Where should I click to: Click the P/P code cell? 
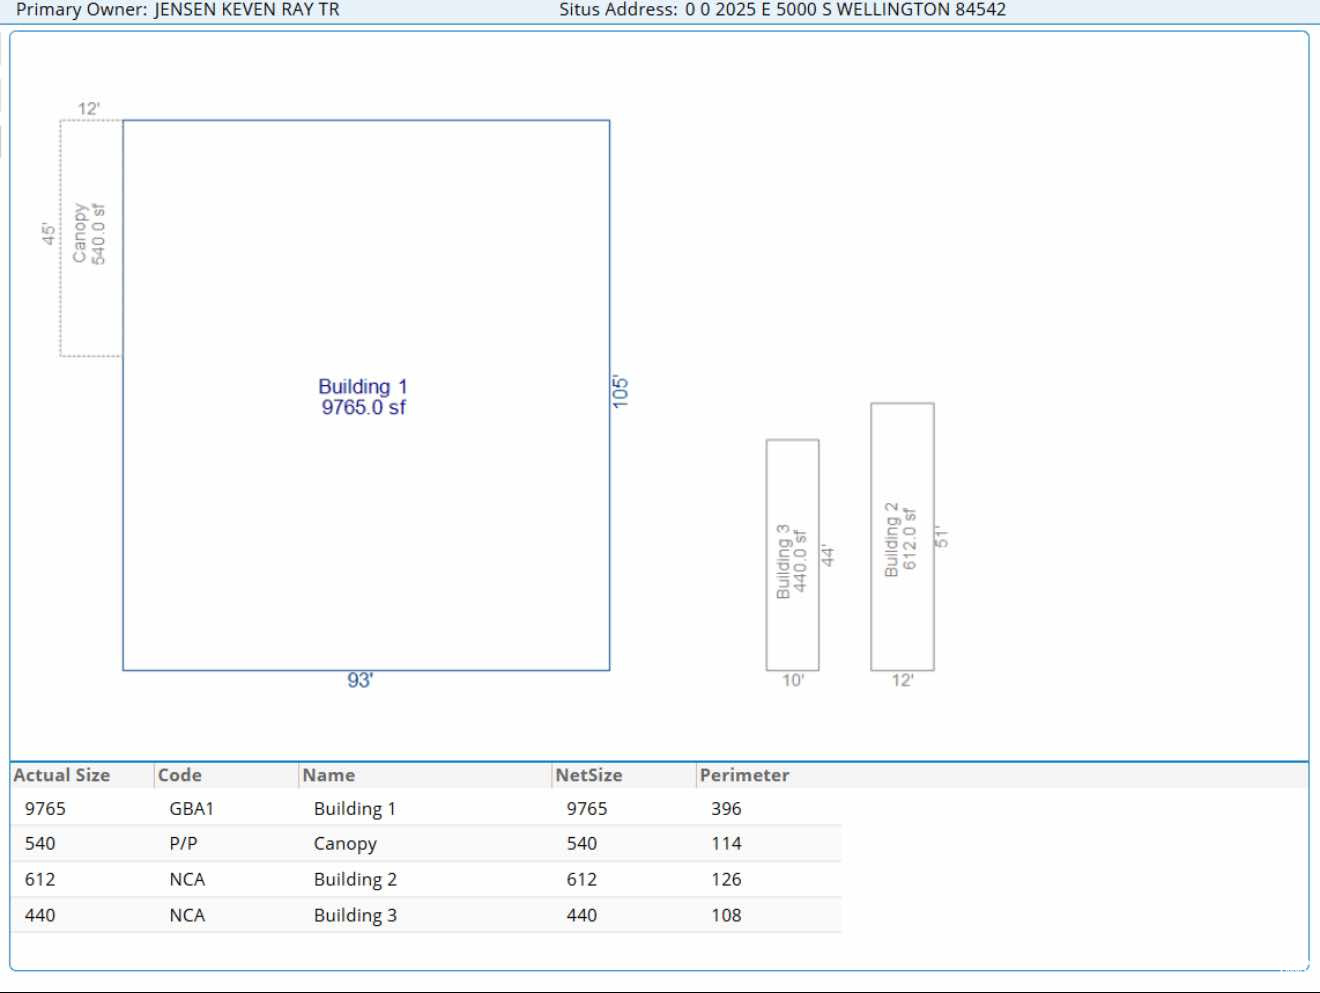(x=183, y=844)
